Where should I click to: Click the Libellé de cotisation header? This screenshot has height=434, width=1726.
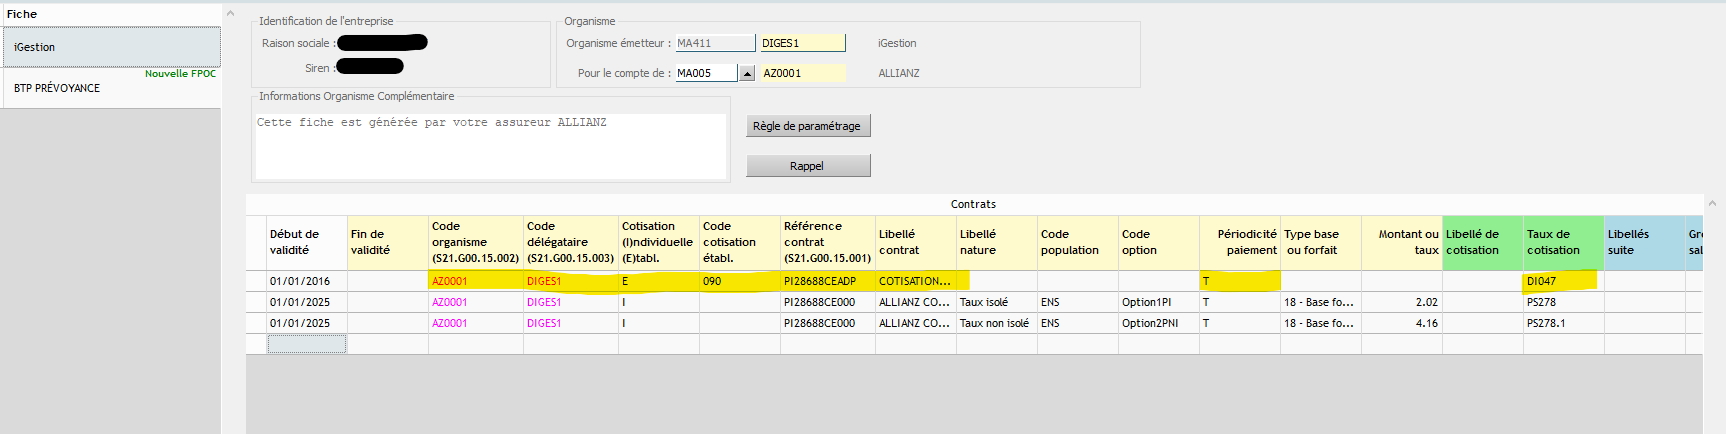coord(1483,242)
